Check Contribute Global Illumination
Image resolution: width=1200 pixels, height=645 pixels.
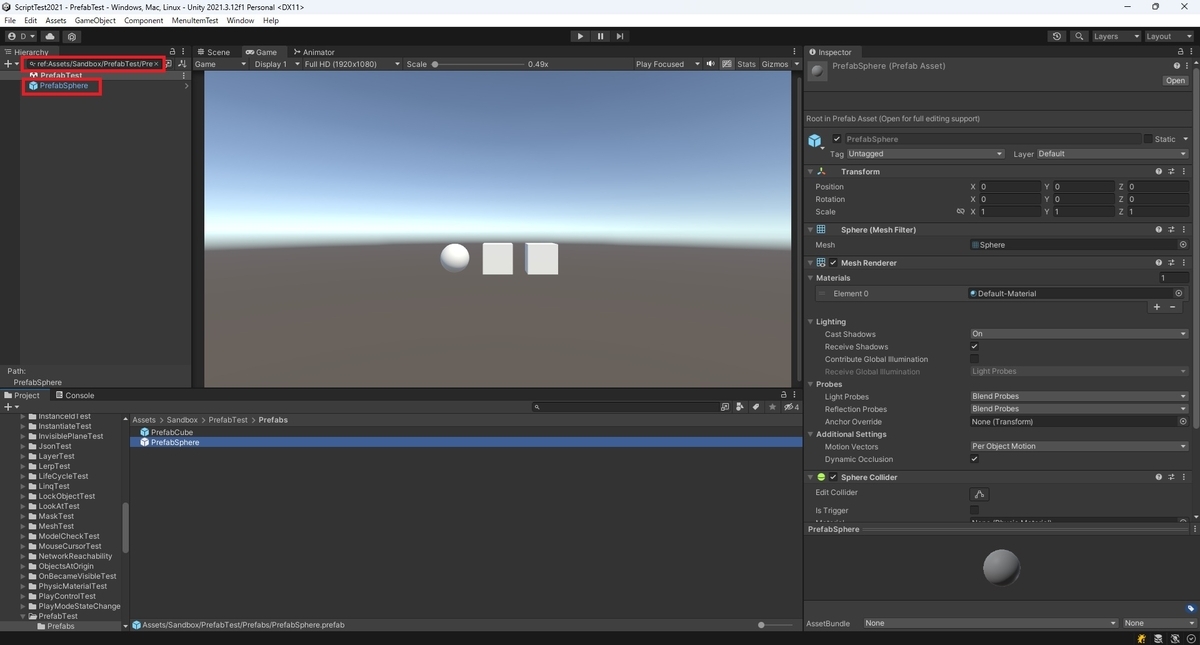(x=975, y=359)
